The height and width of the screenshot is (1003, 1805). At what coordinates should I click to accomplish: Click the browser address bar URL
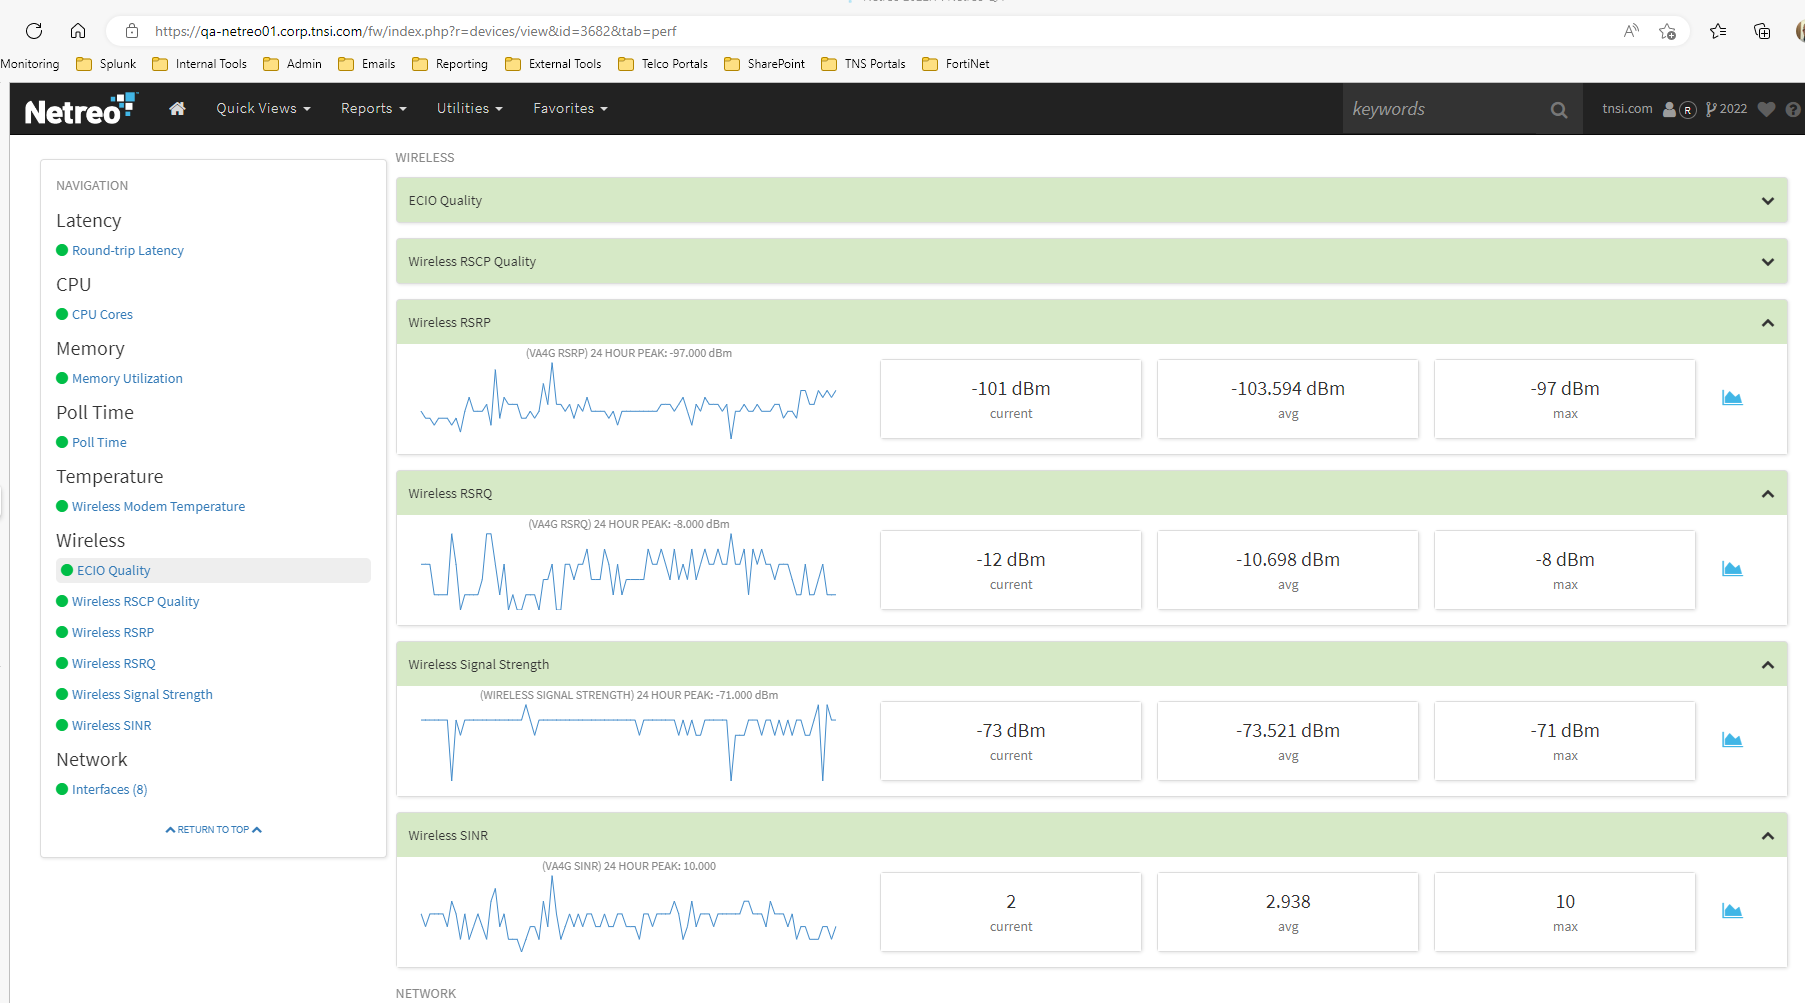(x=415, y=31)
